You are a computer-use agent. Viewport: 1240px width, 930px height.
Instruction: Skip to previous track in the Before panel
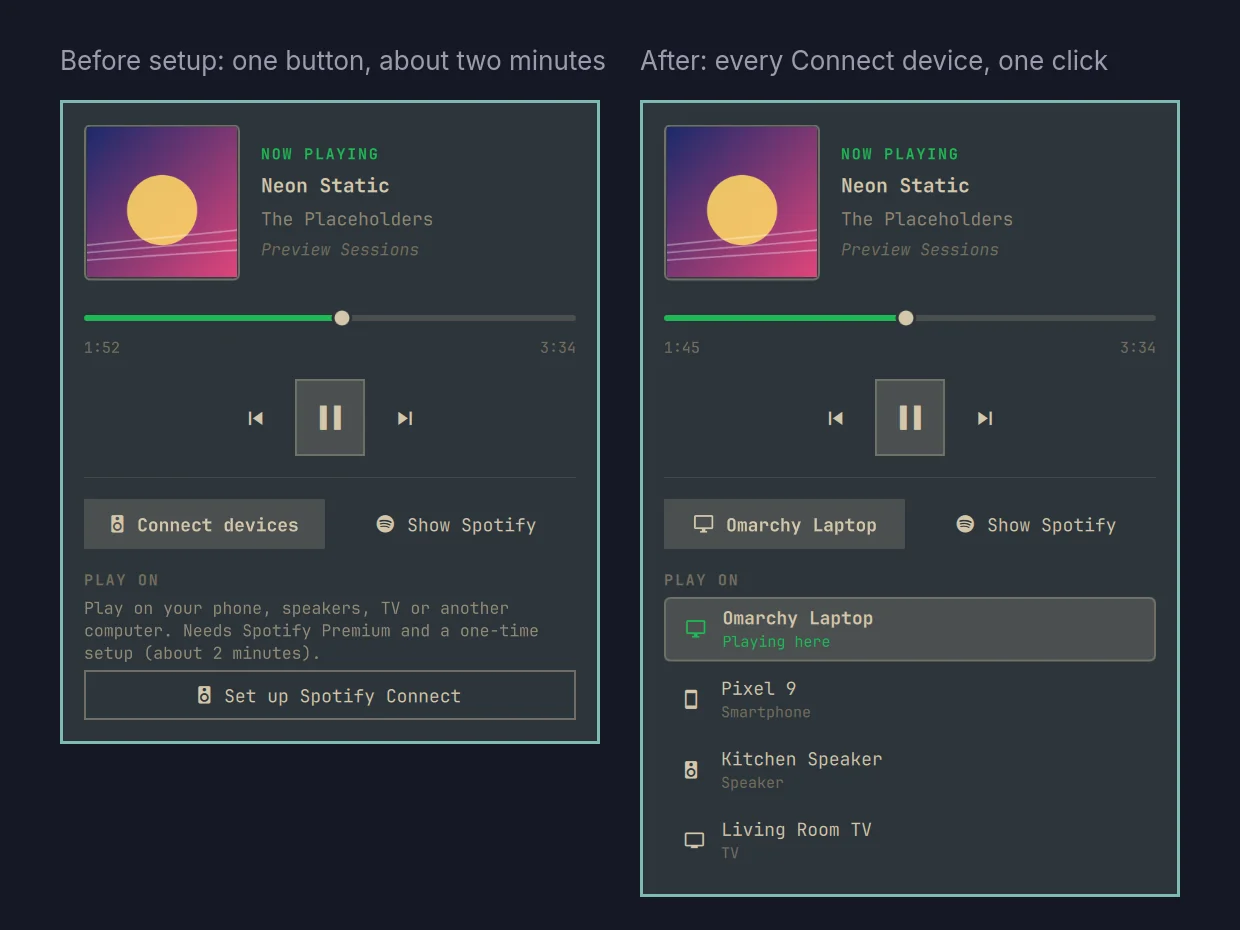tap(256, 418)
